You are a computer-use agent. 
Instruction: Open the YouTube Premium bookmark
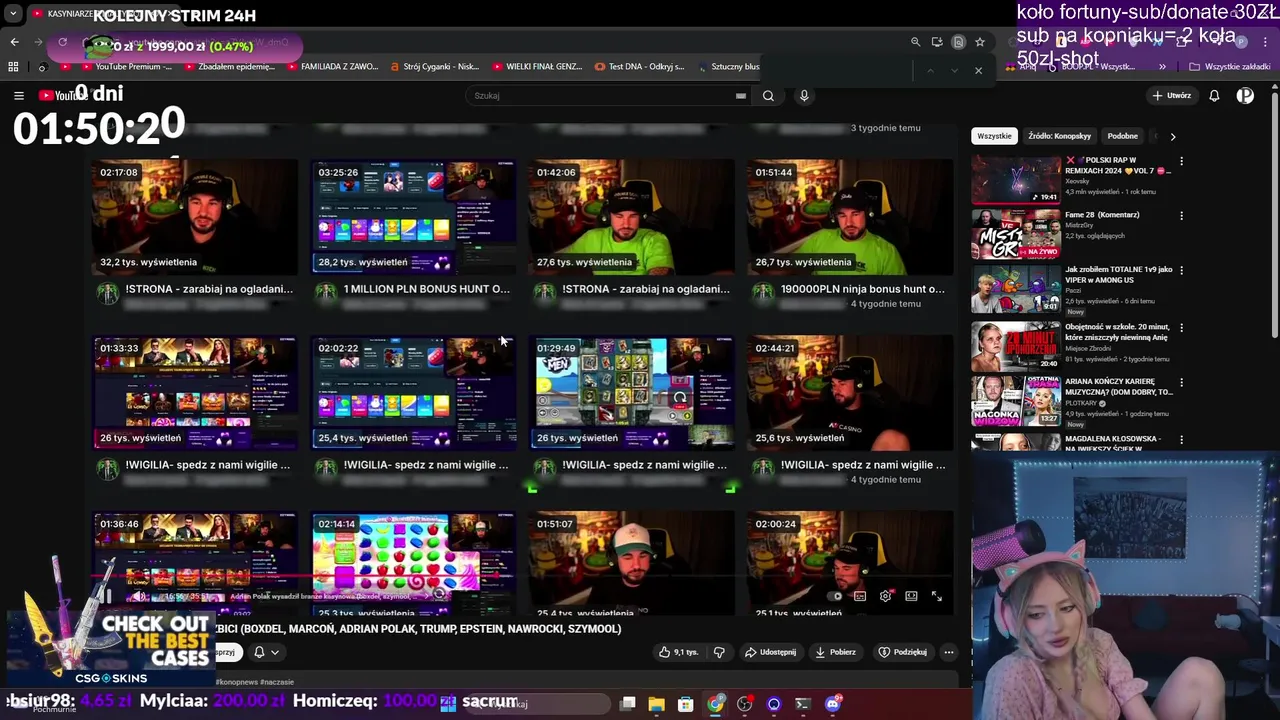[126, 67]
